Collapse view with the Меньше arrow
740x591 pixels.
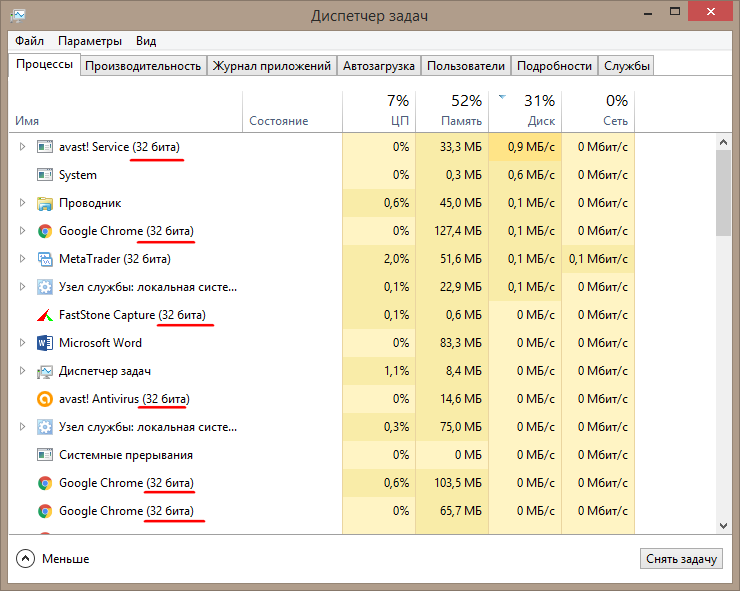point(25,559)
